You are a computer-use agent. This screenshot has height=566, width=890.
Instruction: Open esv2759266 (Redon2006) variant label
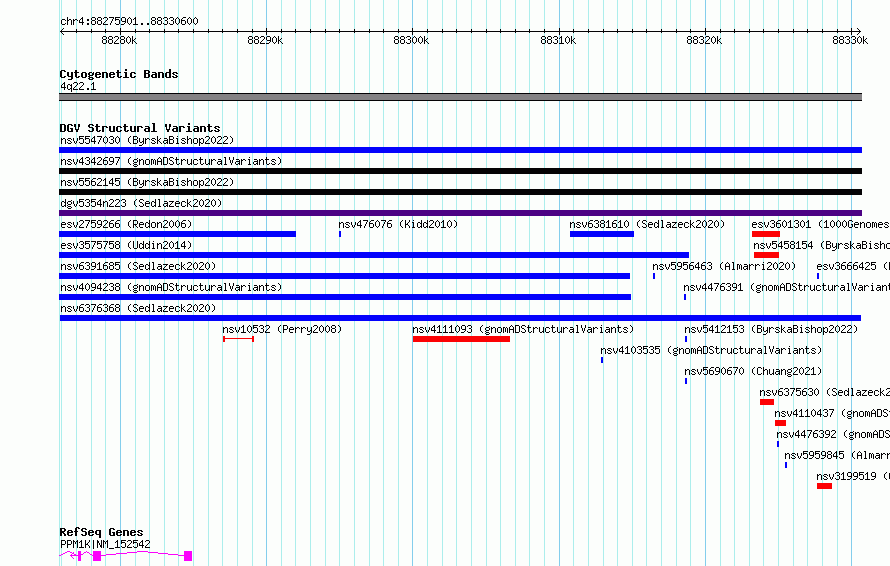(126, 224)
